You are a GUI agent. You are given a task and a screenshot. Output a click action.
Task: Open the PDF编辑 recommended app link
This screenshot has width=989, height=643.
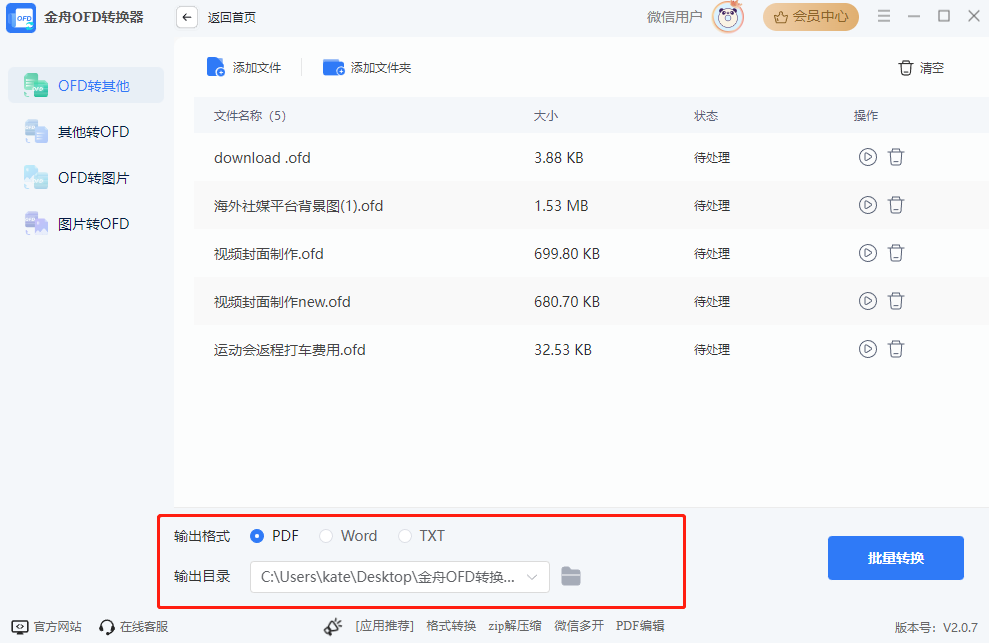point(640,626)
